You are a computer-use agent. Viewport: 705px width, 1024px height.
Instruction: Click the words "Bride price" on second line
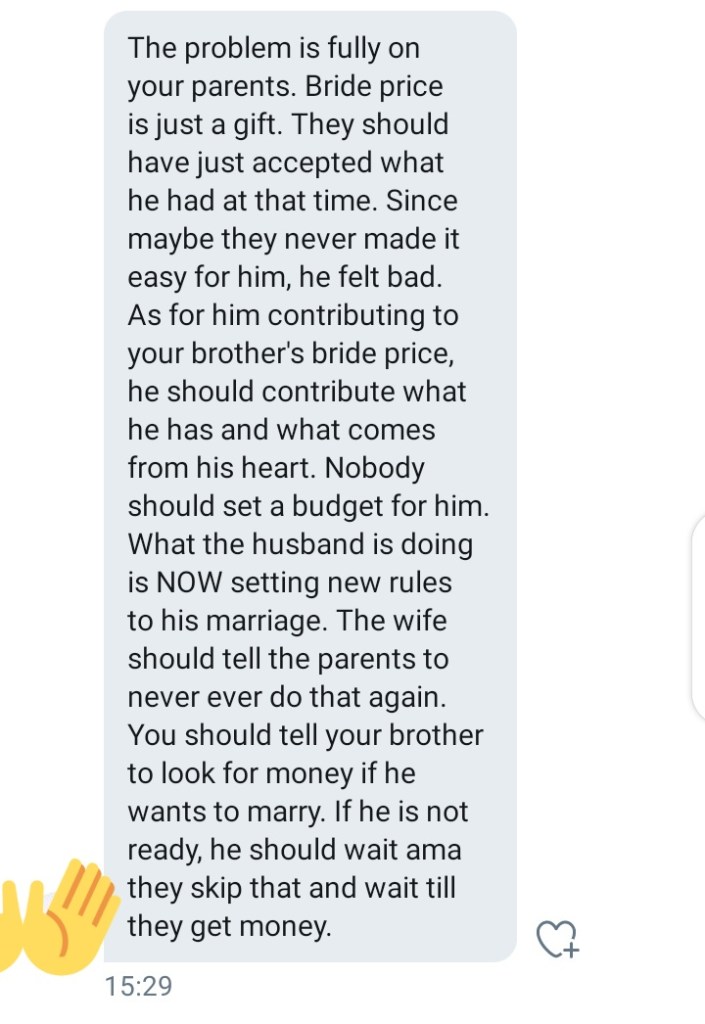click(374, 86)
